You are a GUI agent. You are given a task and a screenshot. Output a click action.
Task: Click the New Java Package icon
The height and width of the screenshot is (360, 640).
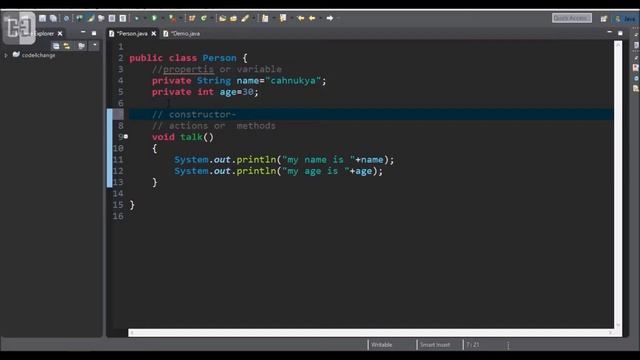click(x=192, y=18)
